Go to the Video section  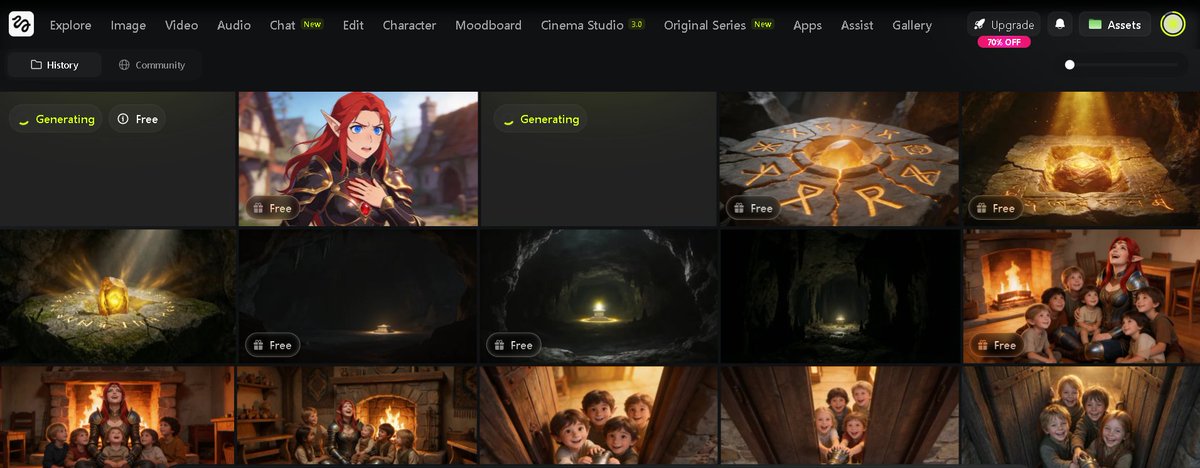pos(181,25)
